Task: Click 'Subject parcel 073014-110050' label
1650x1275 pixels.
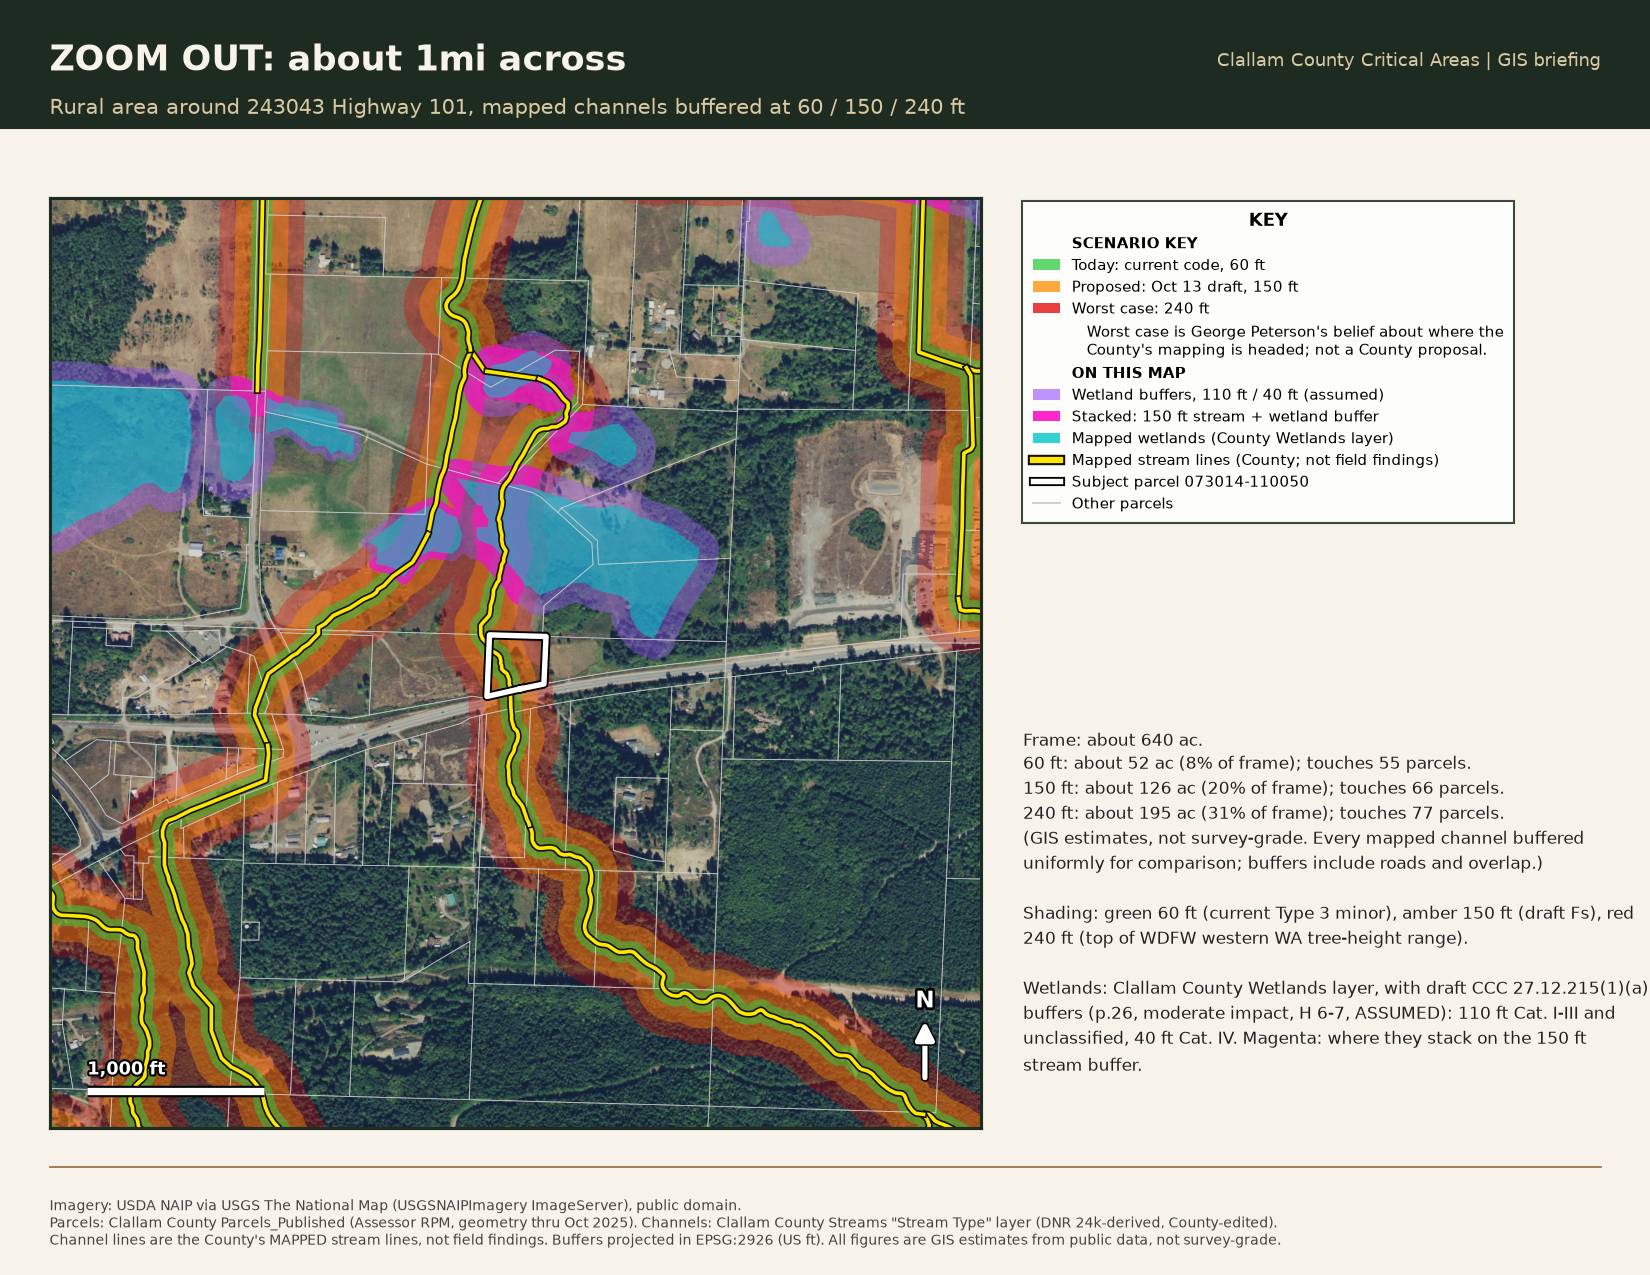Action: 1190,482
